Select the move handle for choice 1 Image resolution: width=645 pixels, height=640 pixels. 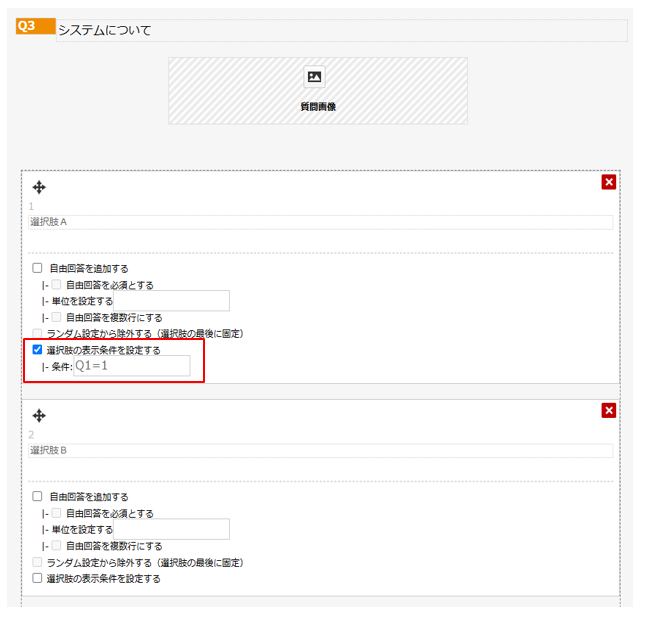(x=39, y=187)
